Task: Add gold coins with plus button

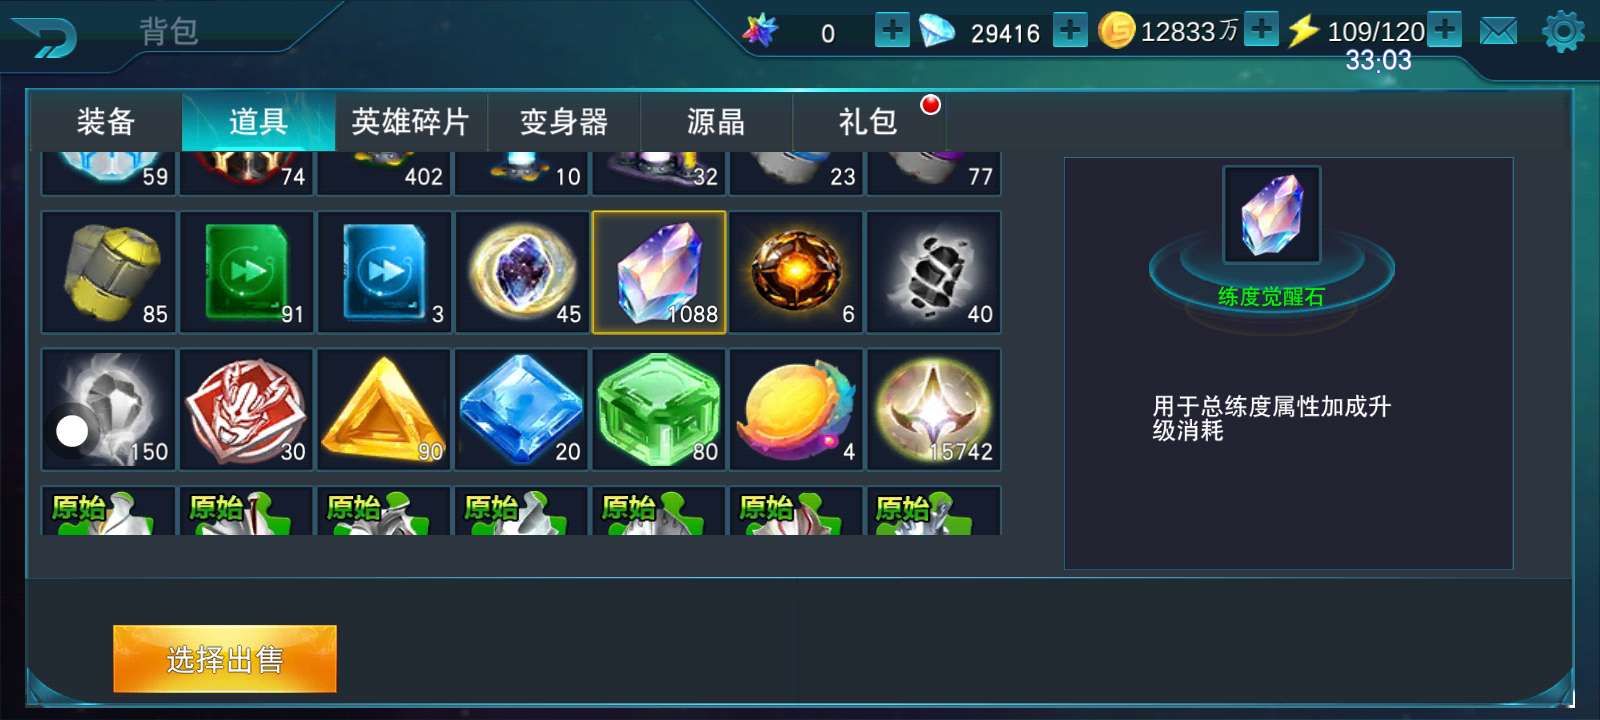Action: pos(1262,29)
